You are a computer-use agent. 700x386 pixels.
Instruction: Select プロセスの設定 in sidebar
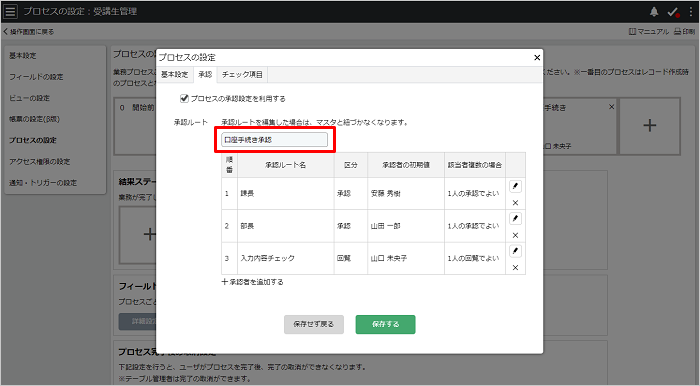pos(33,140)
